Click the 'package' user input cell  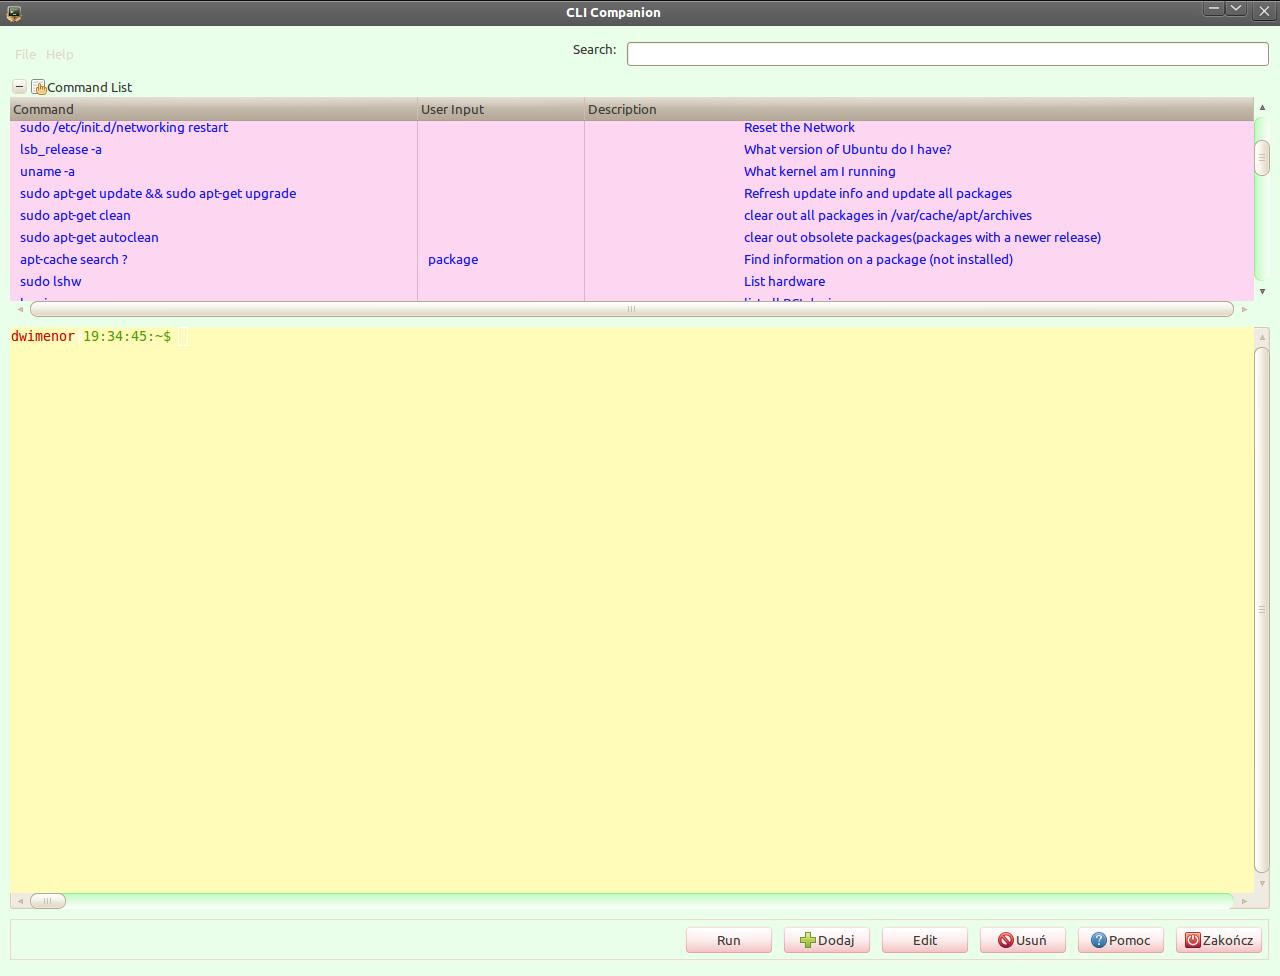453,259
